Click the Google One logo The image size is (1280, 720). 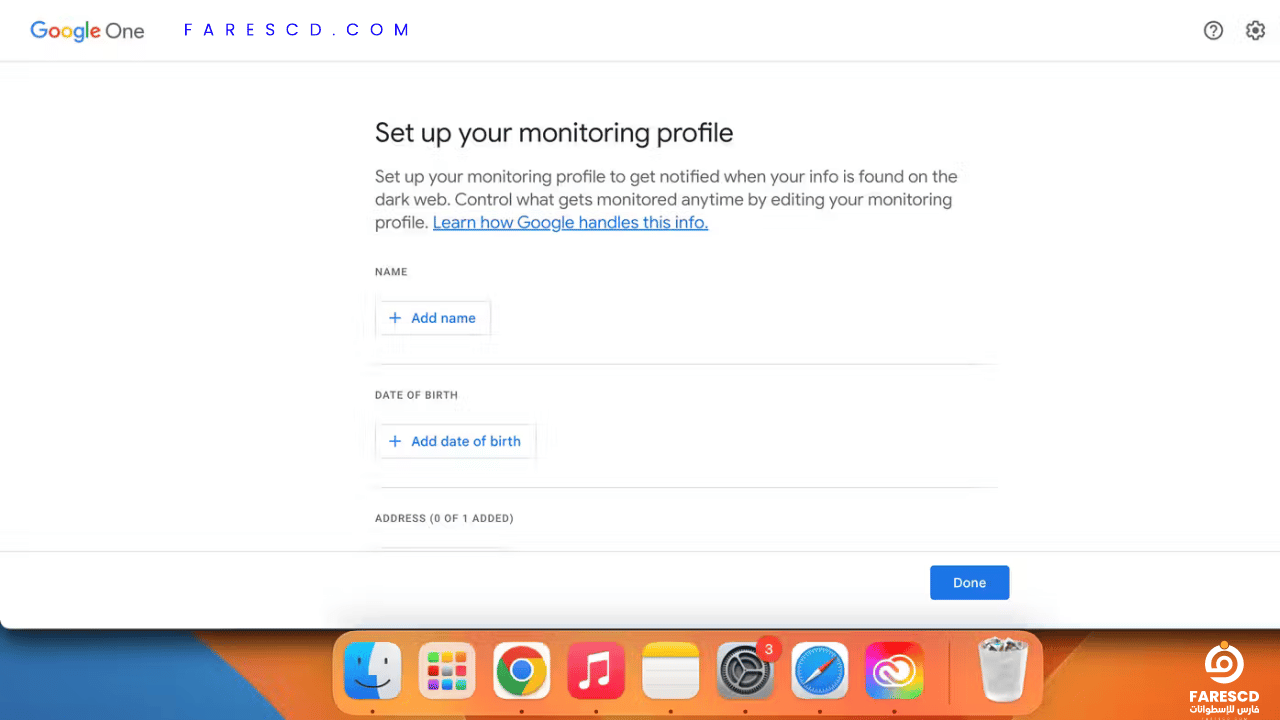(87, 30)
